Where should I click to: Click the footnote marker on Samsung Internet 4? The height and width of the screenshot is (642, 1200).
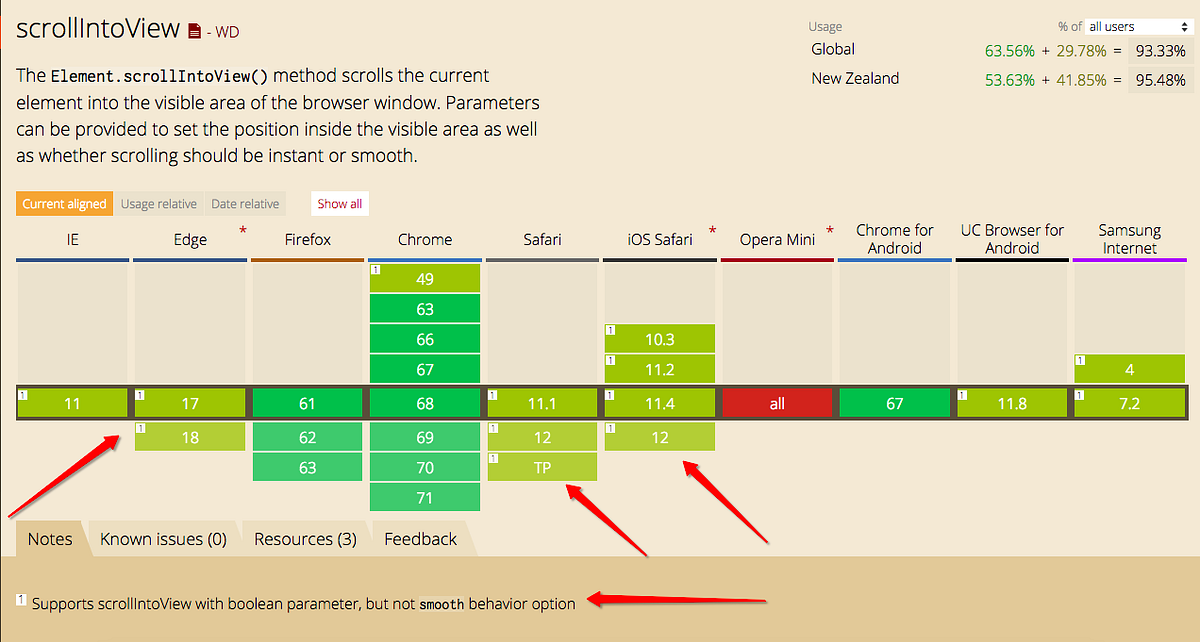point(1078,360)
